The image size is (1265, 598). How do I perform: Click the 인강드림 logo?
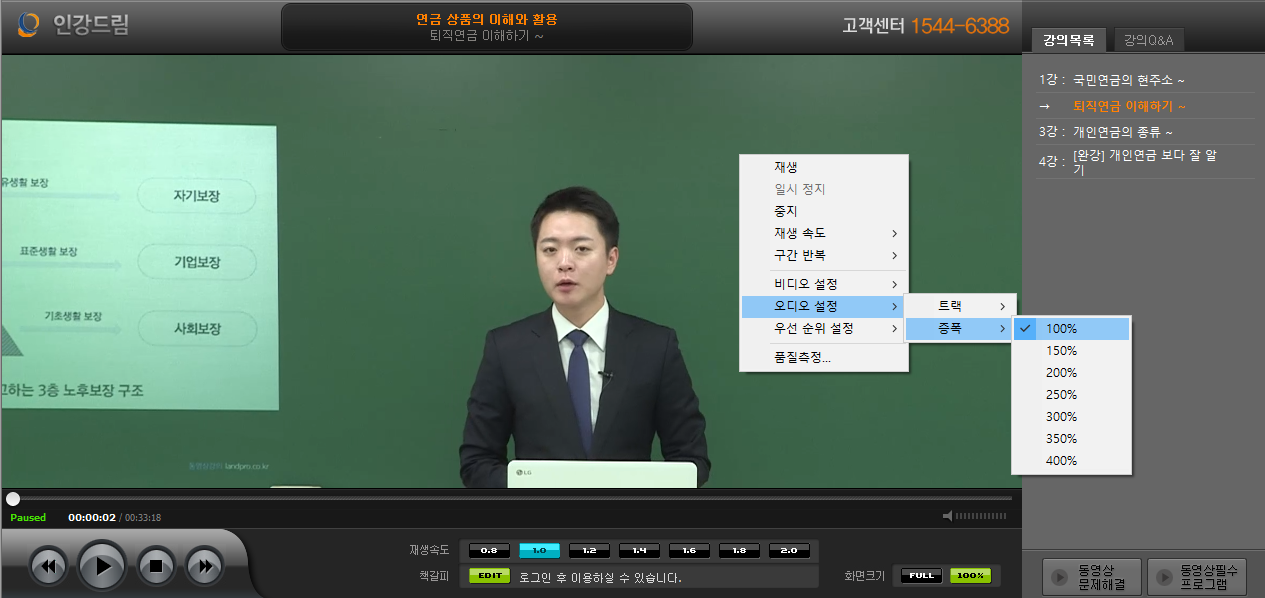[x=73, y=25]
